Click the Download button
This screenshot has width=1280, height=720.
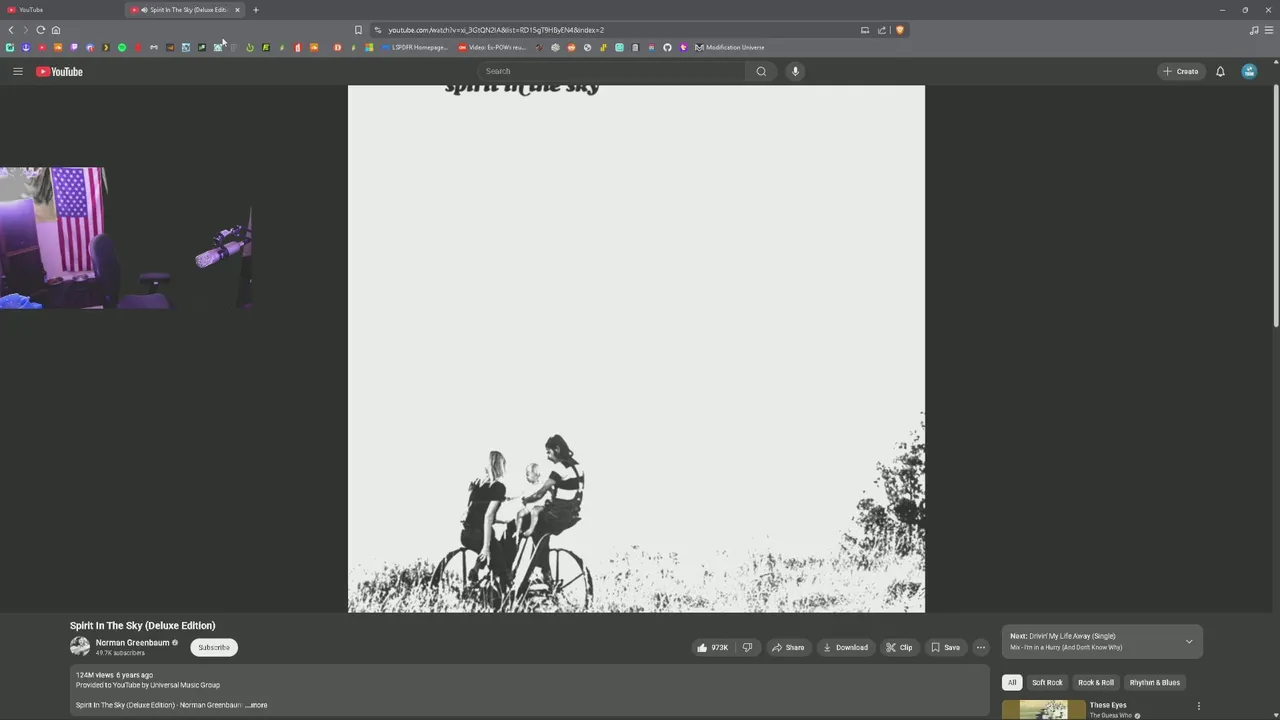(x=845, y=647)
